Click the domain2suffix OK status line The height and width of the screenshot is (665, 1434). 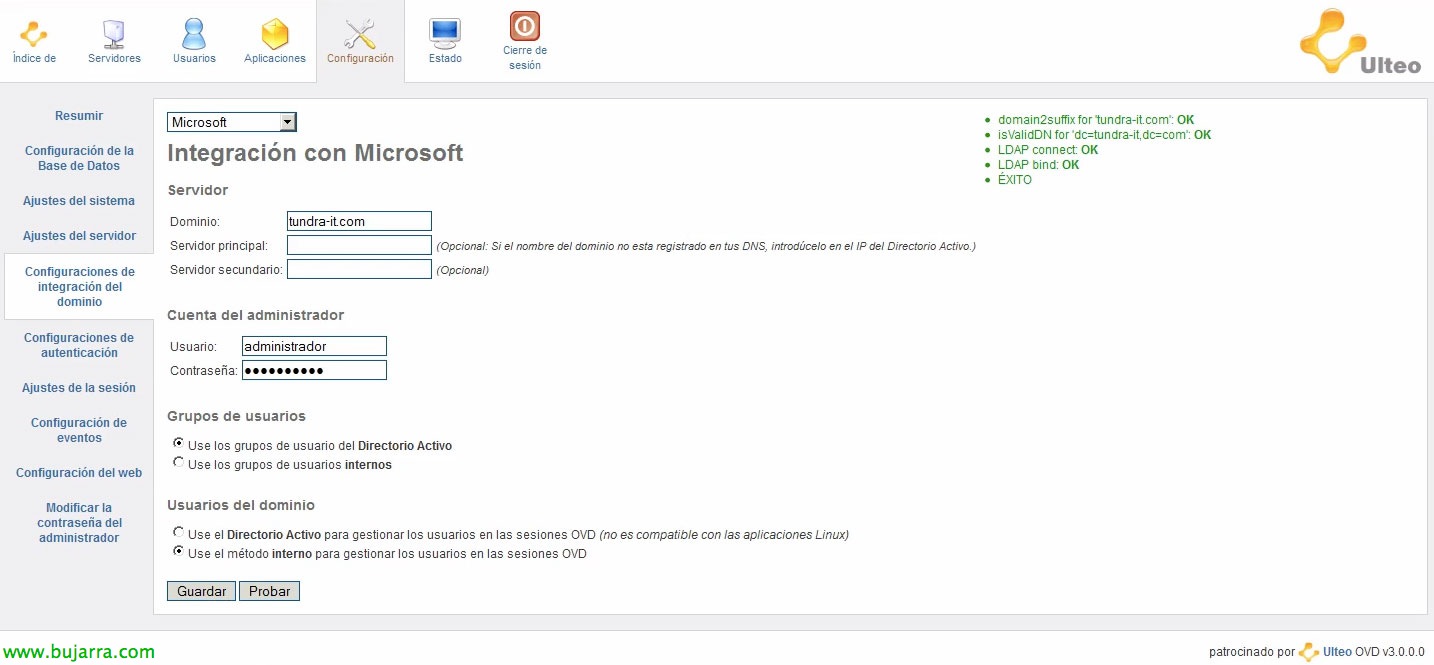click(x=1096, y=120)
